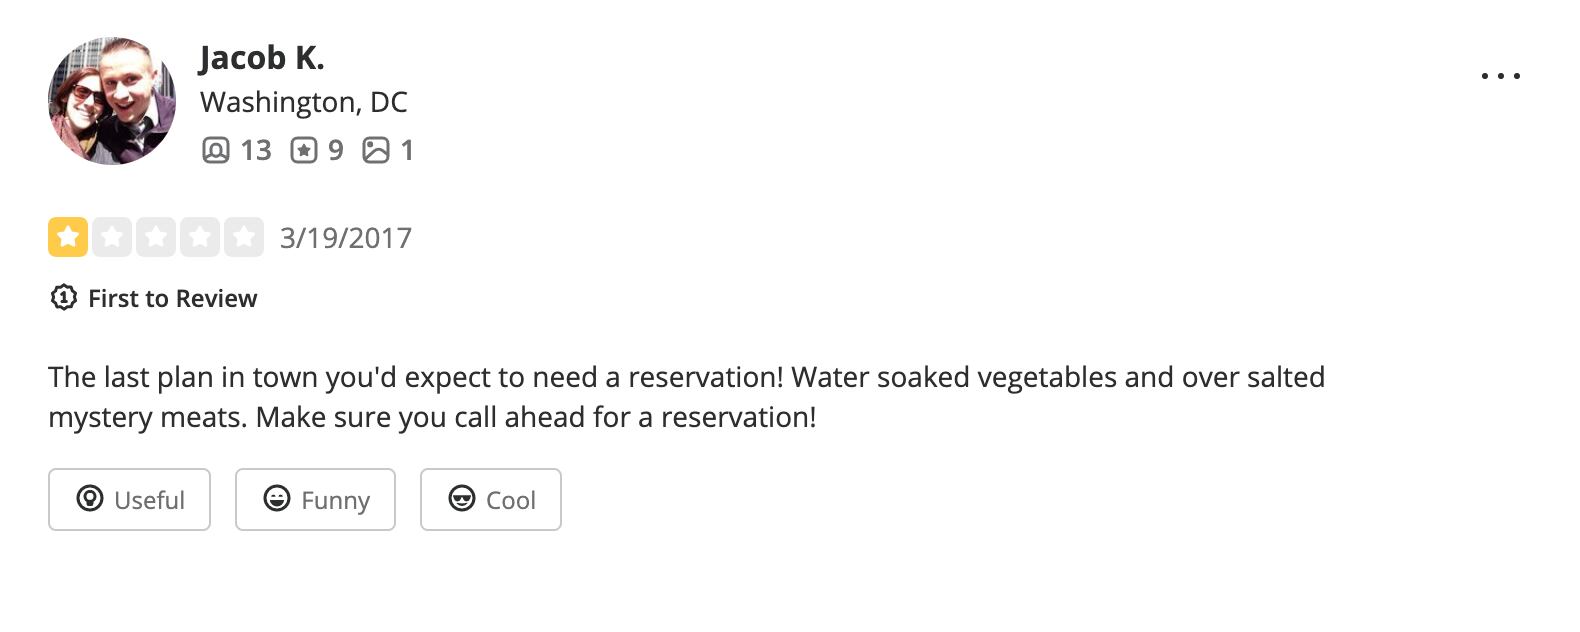Viewport: 1580px width, 632px height.
Task: Click the fifth grey rating star
Action: pyautogui.click(x=244, y=237)
